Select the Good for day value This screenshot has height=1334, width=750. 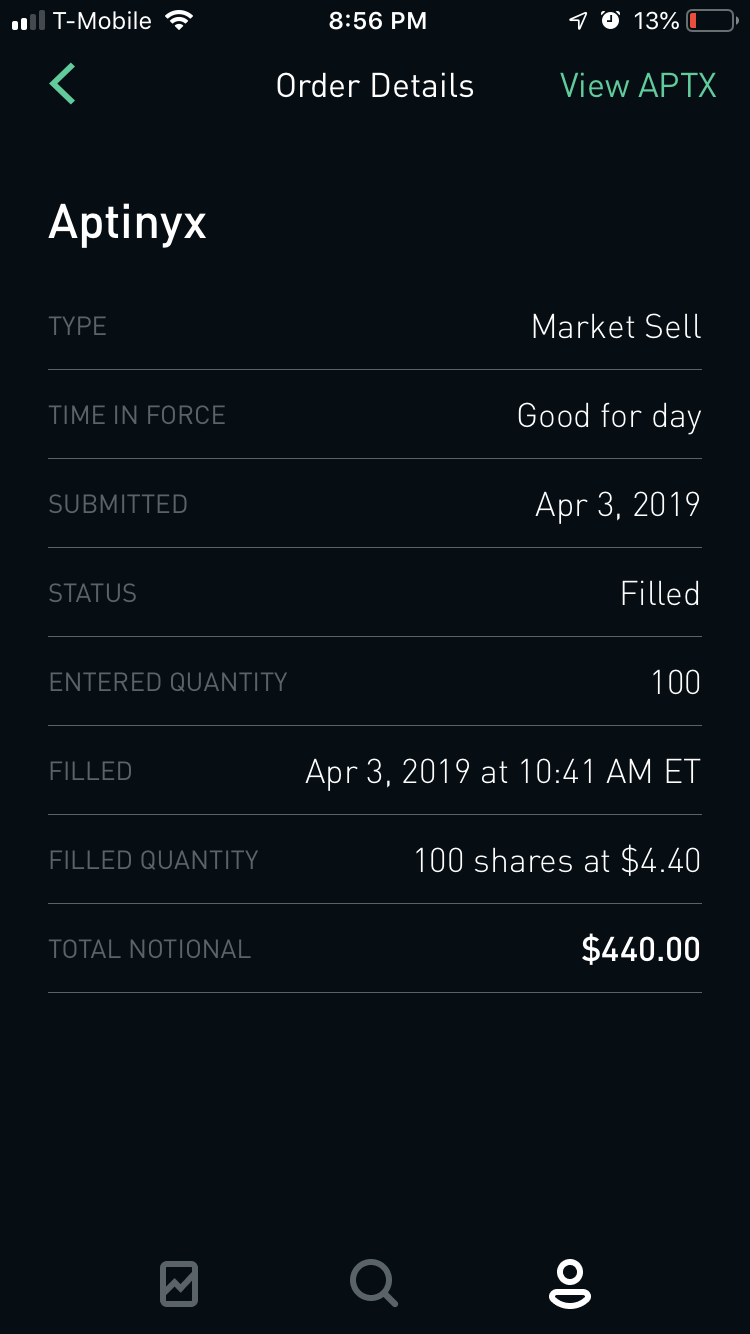[x=609, y=415]
